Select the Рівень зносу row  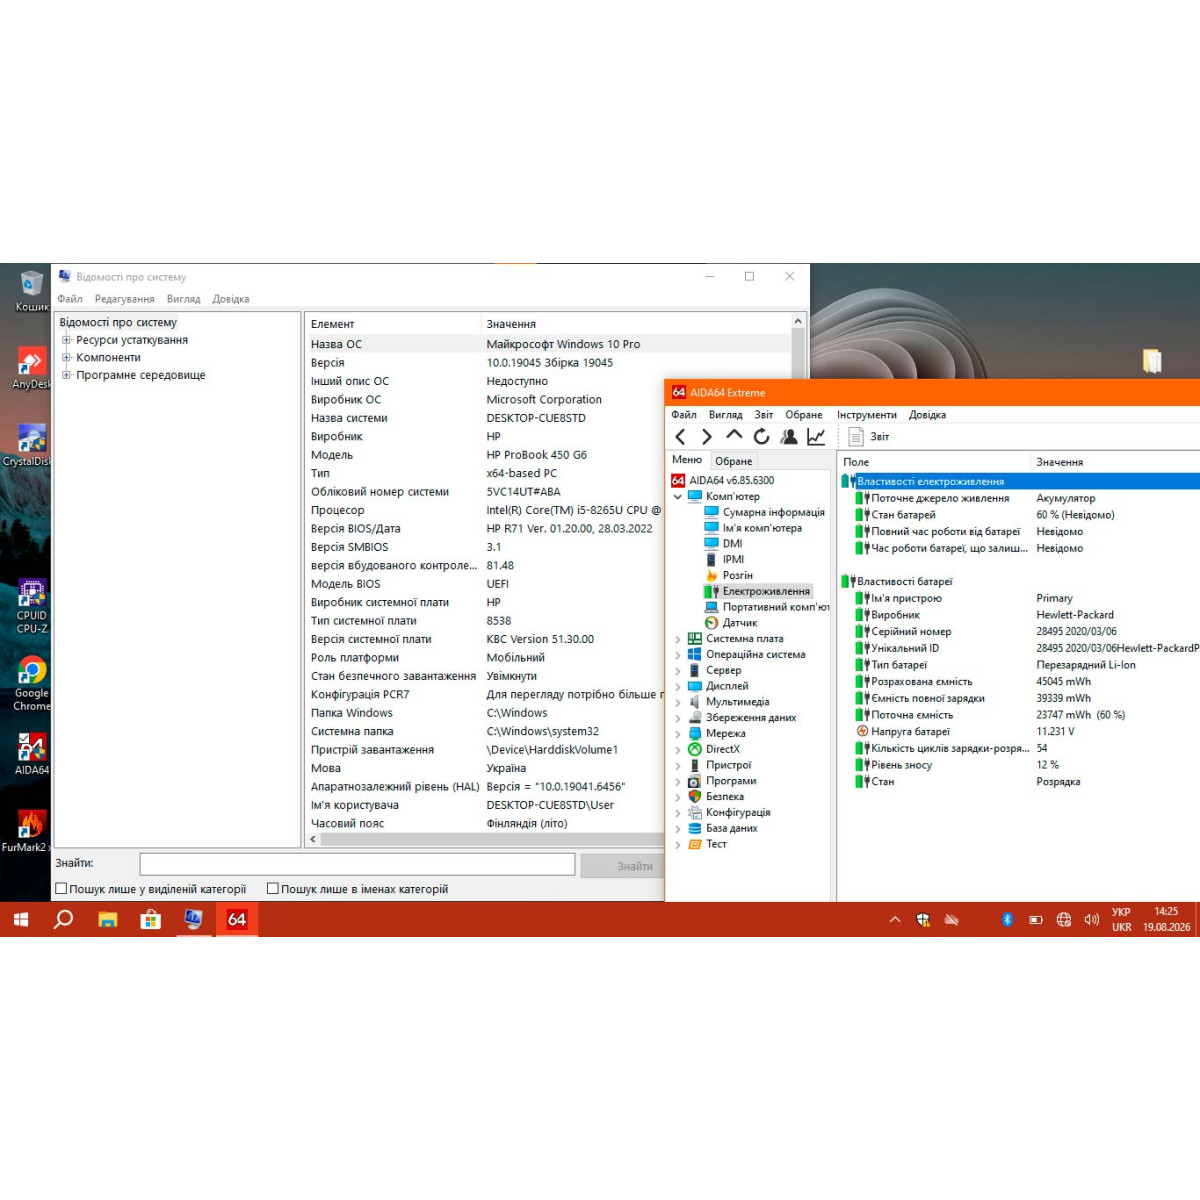1019,765
